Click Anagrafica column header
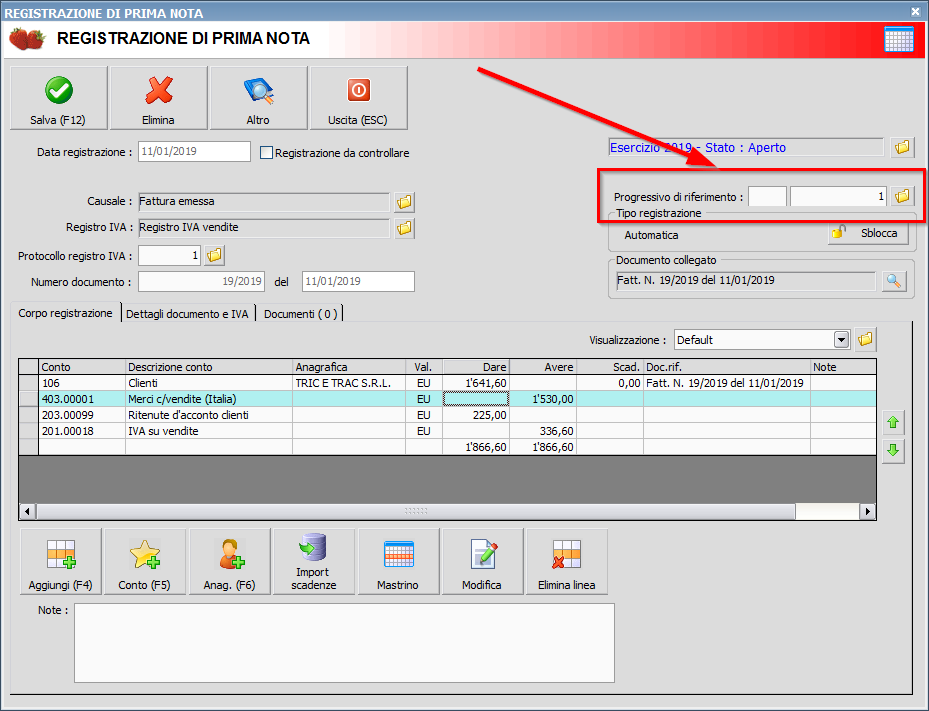This screenshot has width=929, height=711. click(x=349, y=367)
